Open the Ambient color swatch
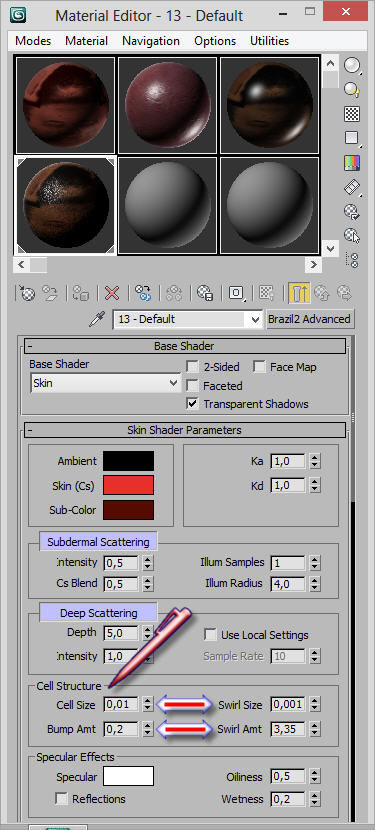375x830 pixels. click(128, 461)
